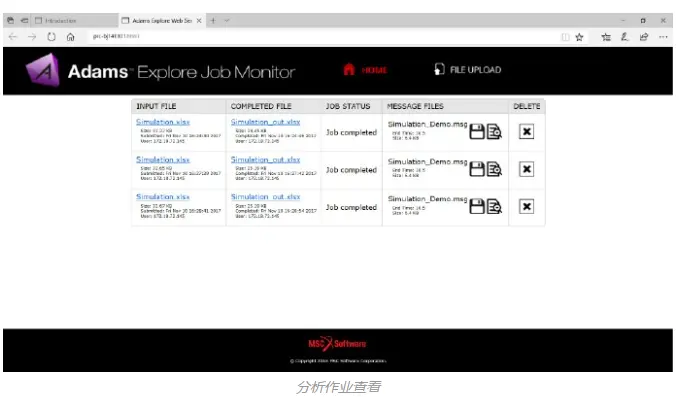This screenshot has width=679, height=397.
Task: Click the tabs you've set aside icon
Action: point(10,20)
